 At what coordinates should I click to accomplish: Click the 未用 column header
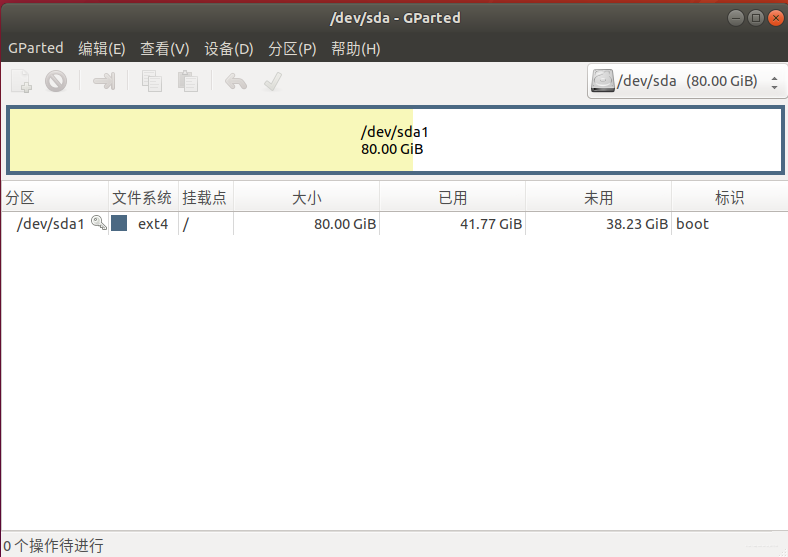click(598, 198)
